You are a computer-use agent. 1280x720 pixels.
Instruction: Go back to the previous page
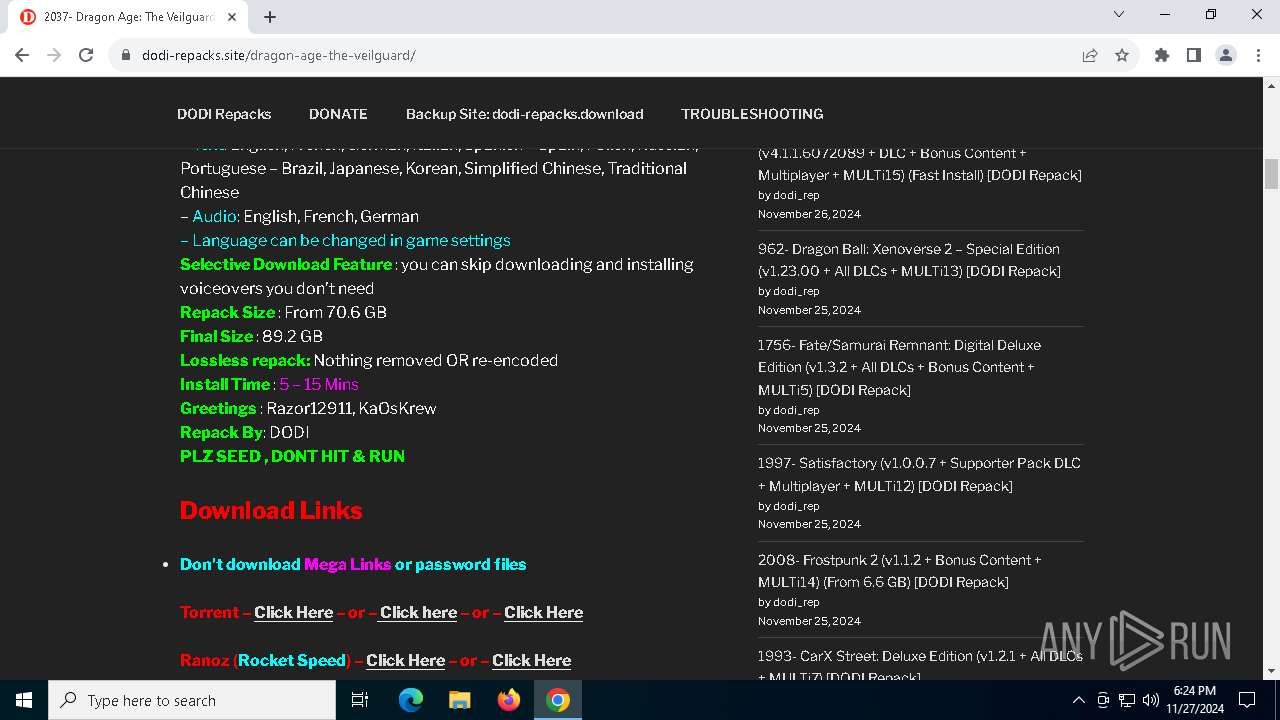[x=22, y=55]
